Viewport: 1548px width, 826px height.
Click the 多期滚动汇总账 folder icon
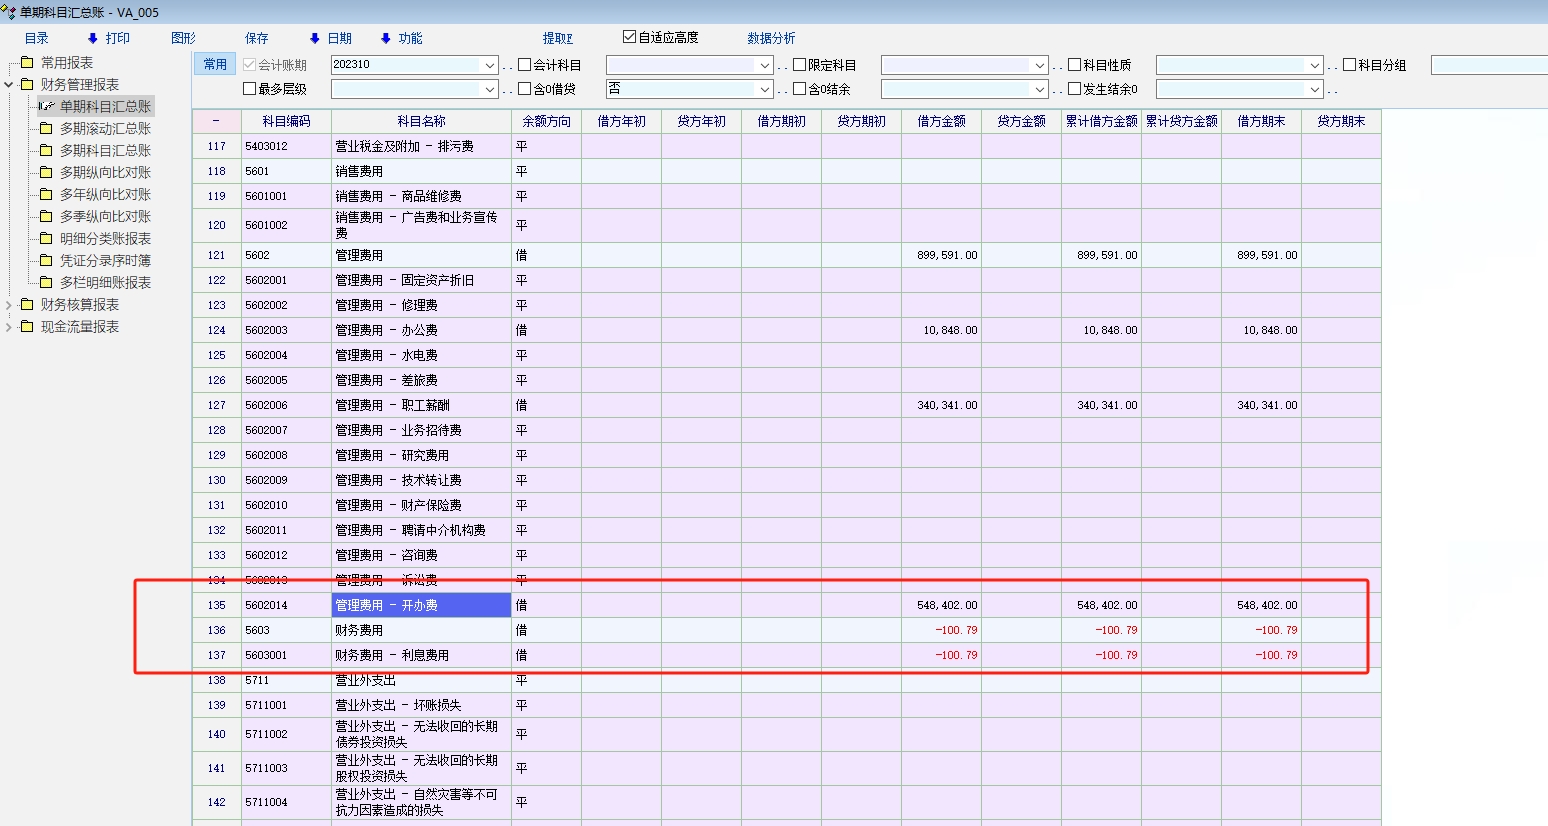46,129
